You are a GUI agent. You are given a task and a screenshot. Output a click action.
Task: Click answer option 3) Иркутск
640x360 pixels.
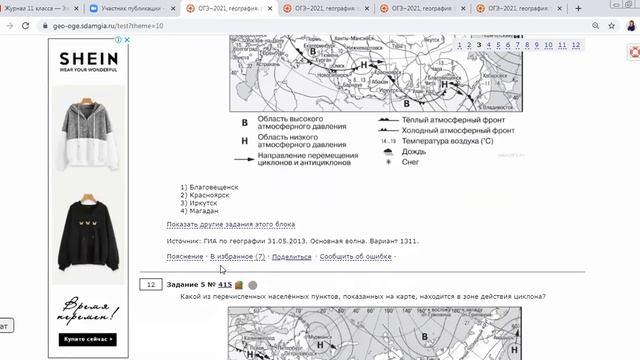199,203
